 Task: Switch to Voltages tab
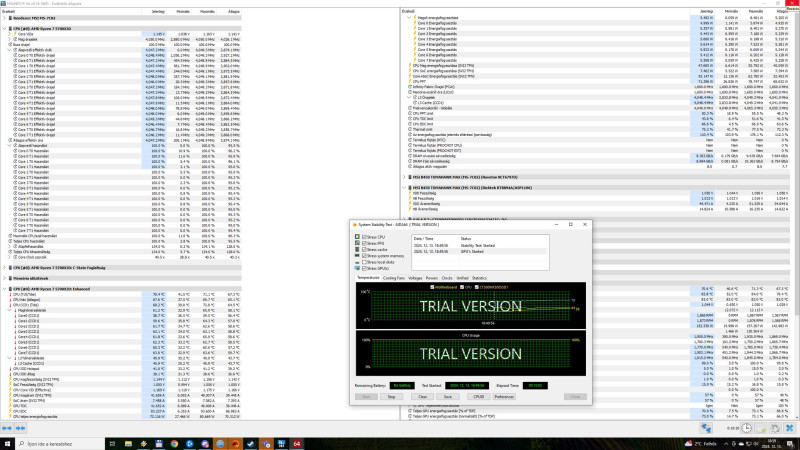pos(415,278)
